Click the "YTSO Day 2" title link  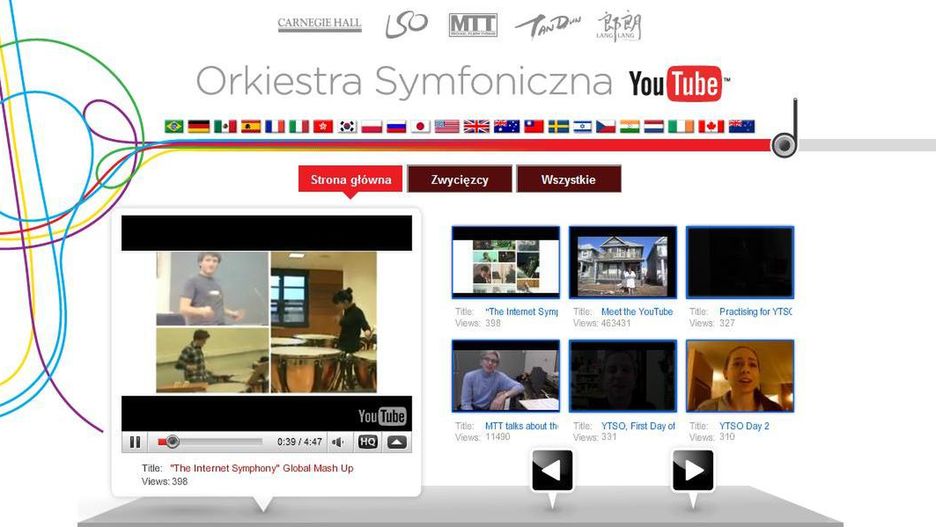(744, 426)
